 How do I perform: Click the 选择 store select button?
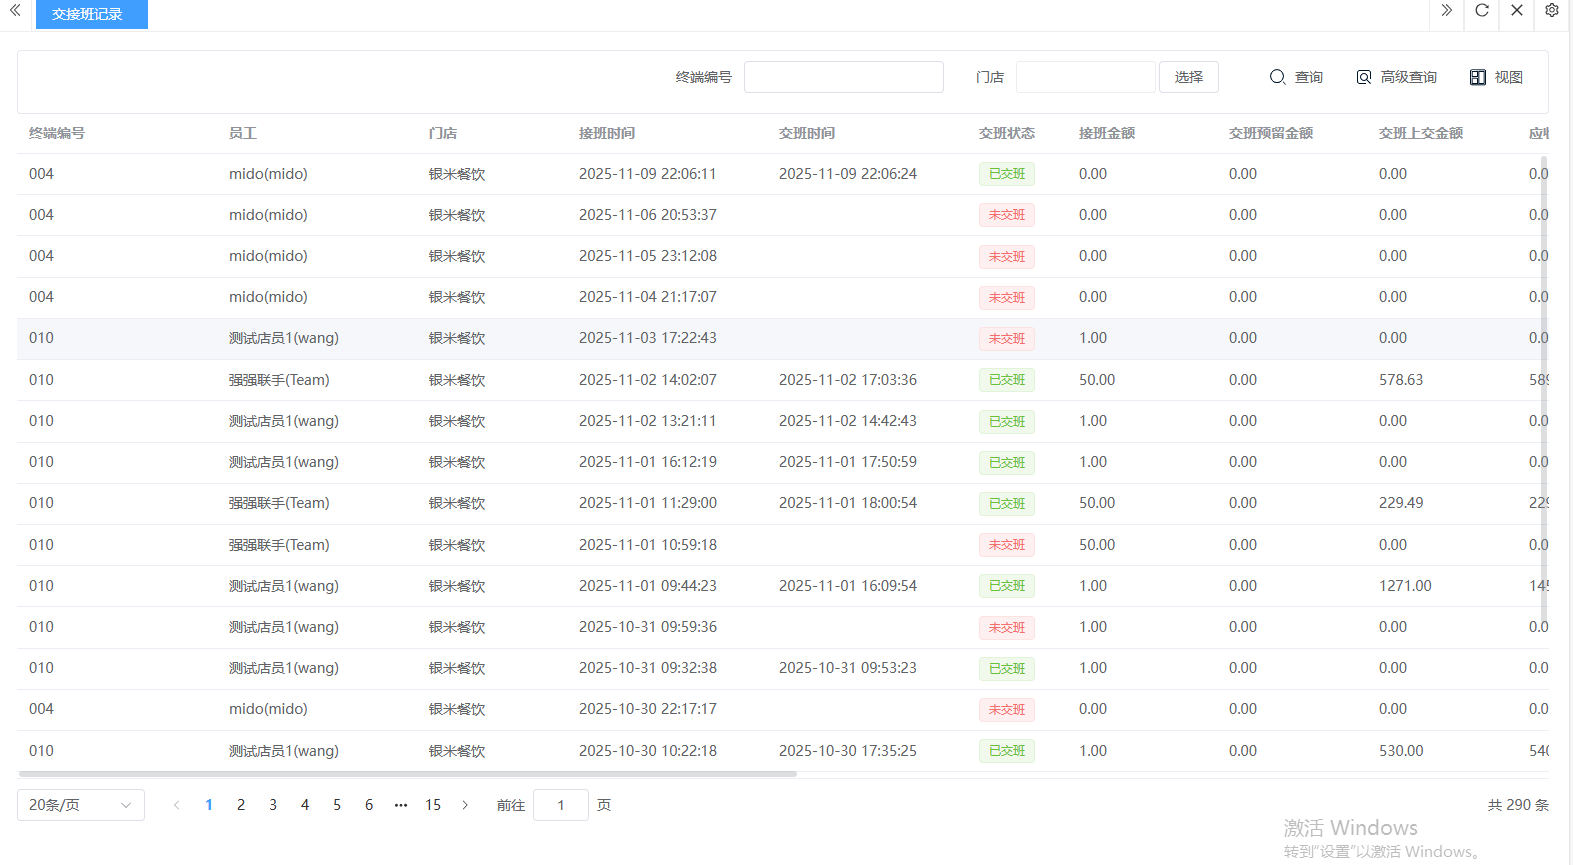[1188, 77]
